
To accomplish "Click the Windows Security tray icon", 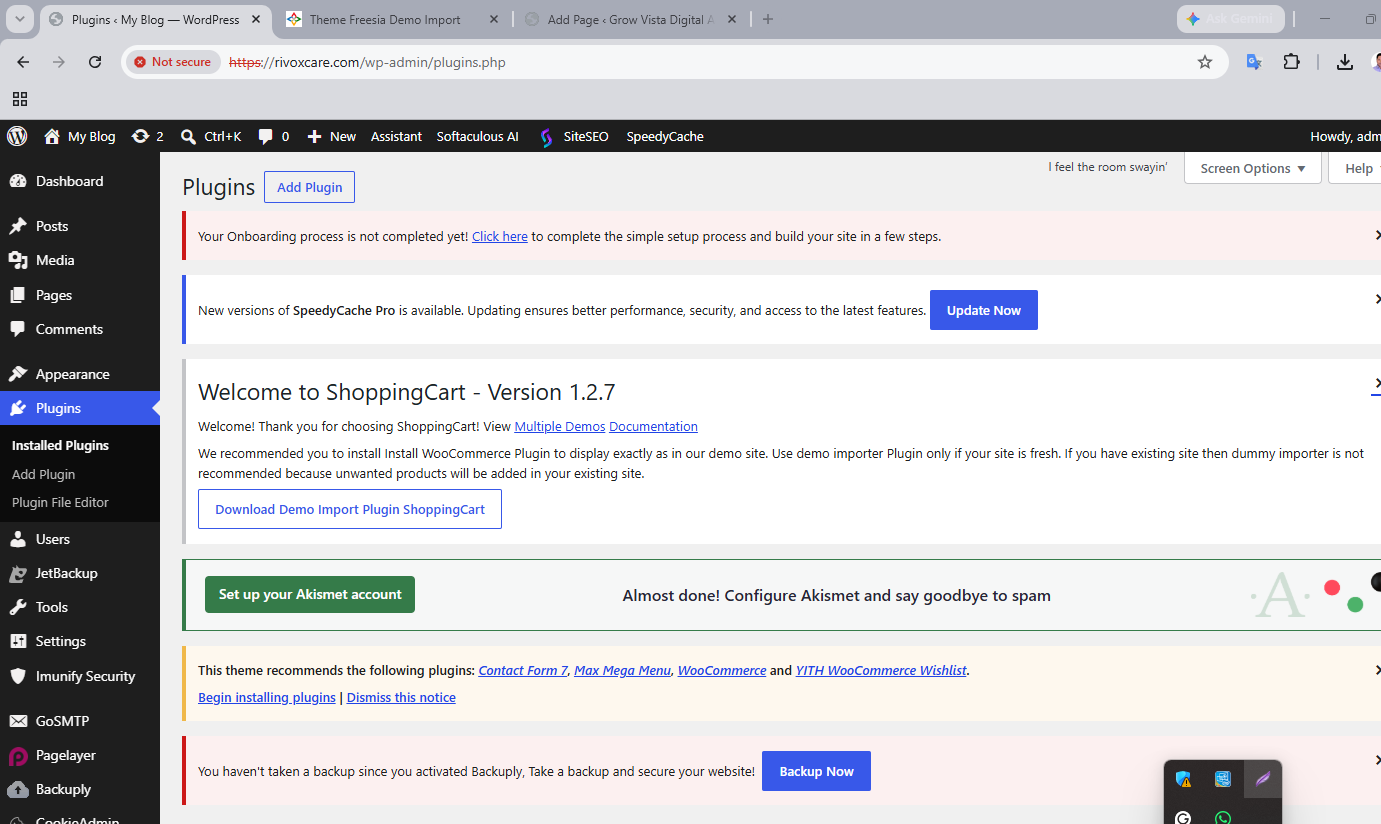I will coord(1184,779).
